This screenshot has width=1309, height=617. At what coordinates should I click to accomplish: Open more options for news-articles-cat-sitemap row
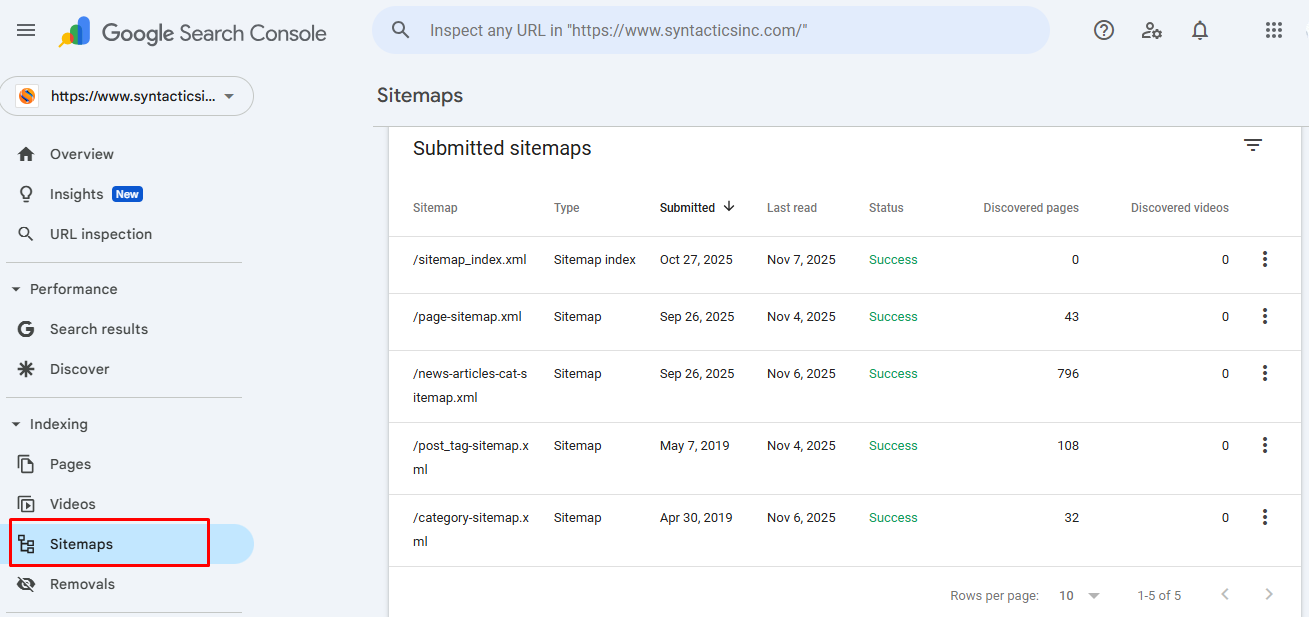(x=1264, y=373)
